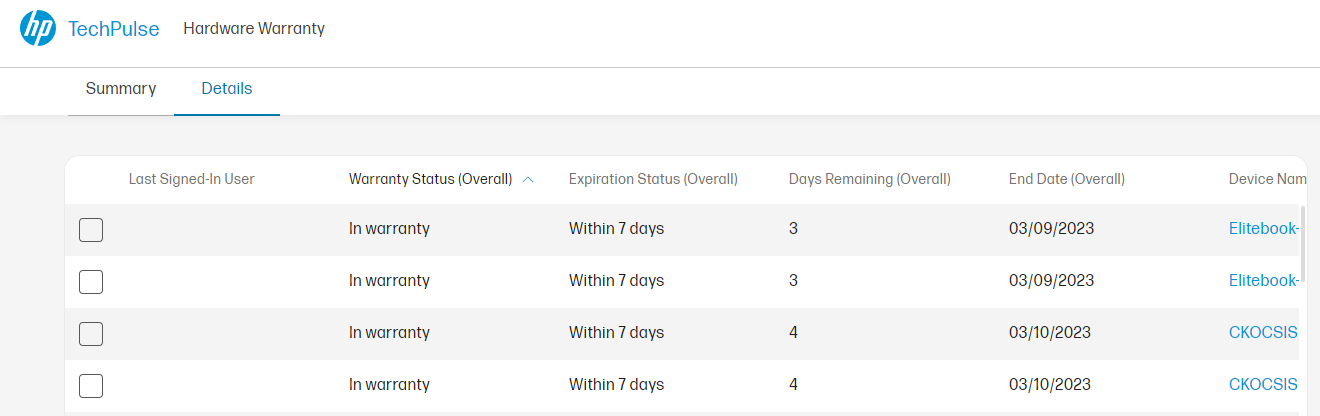
Task: Click the End Date (Overall) column header
Action: [x=1067, y=180]
